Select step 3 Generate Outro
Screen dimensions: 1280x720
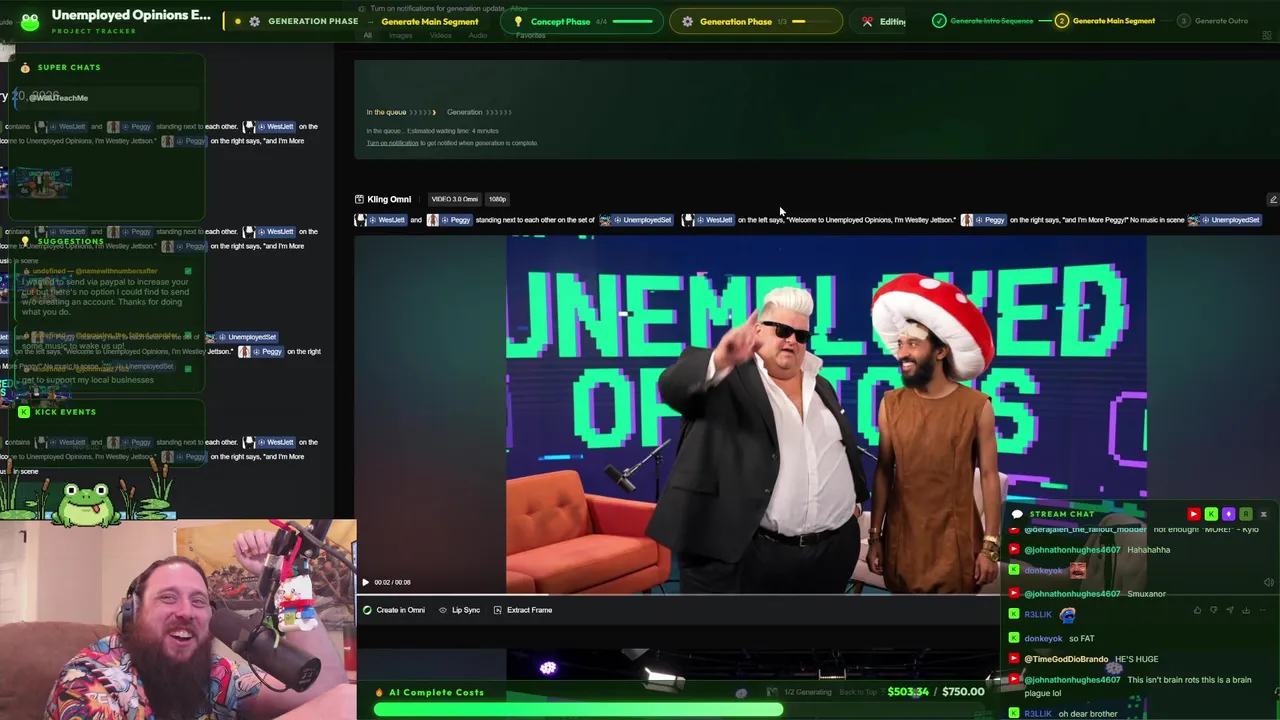pyautogui.click(x=1184, y=21)
